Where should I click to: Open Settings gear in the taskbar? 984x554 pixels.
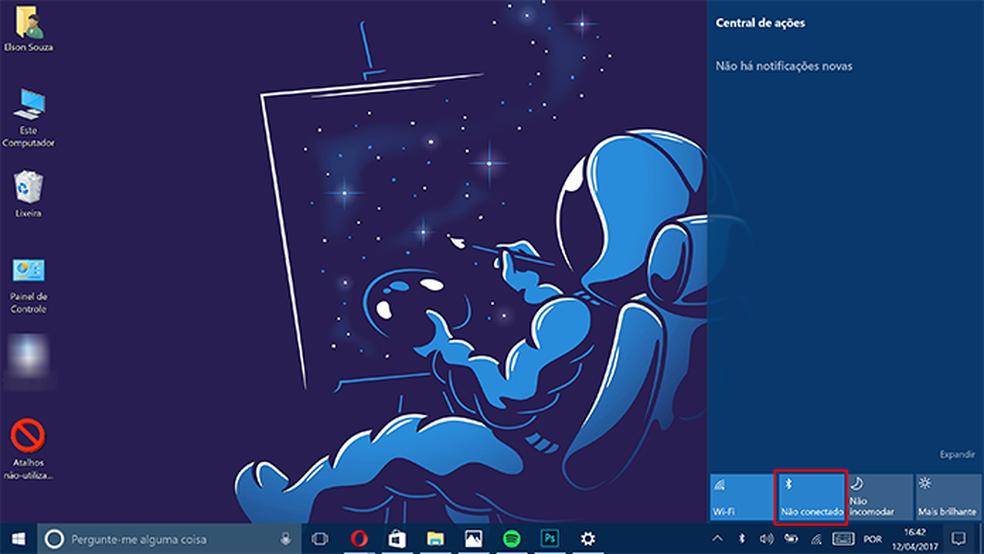(x=588, y=539)
